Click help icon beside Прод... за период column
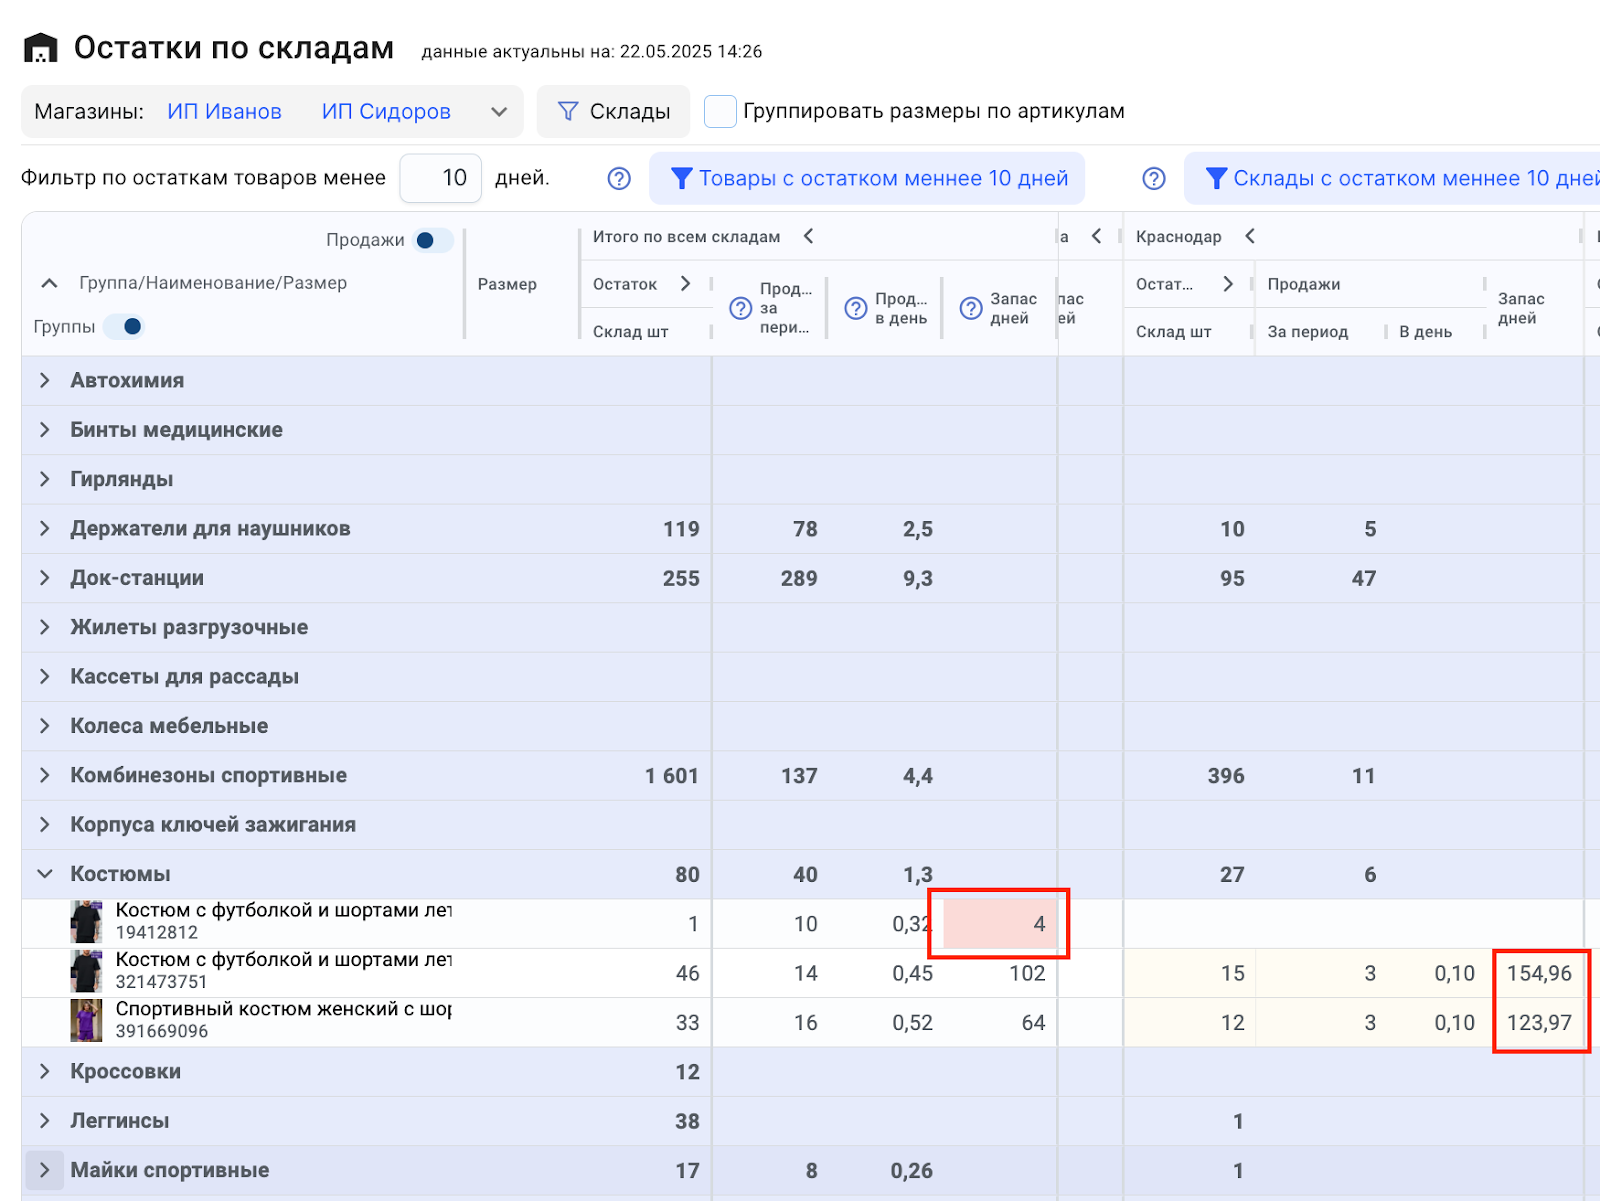The width and height of the screenshot is (1600, 1201). 740,308
